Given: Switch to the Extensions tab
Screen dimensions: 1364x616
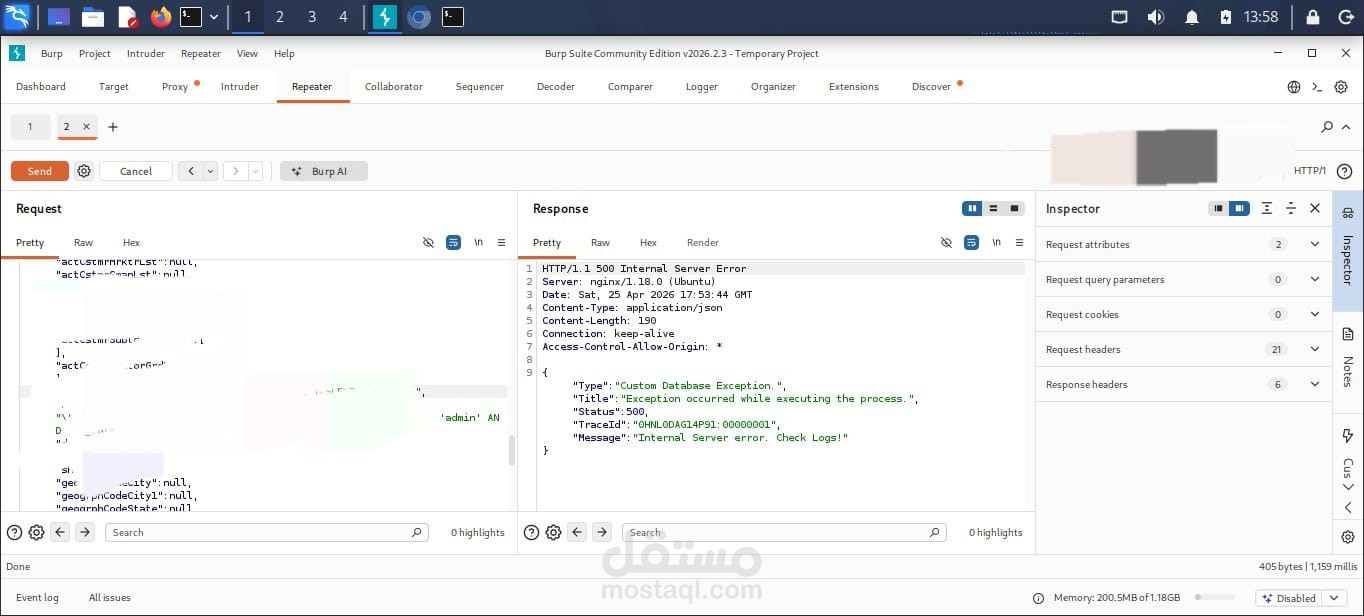Looking at the screenshot, I should (854, 86).
